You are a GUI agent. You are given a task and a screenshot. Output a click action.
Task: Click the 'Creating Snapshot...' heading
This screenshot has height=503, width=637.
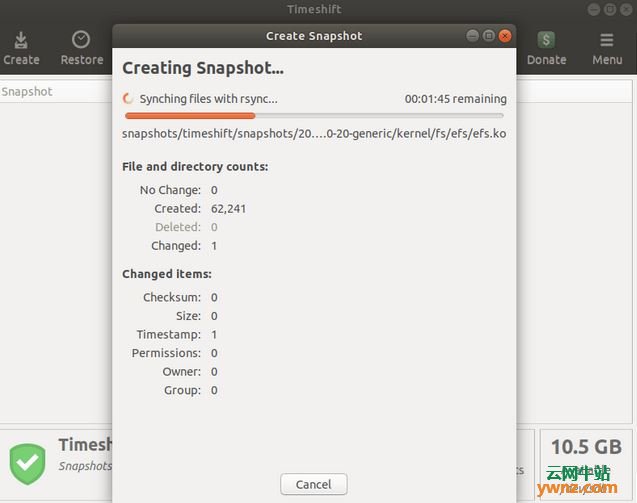[203, 68]
